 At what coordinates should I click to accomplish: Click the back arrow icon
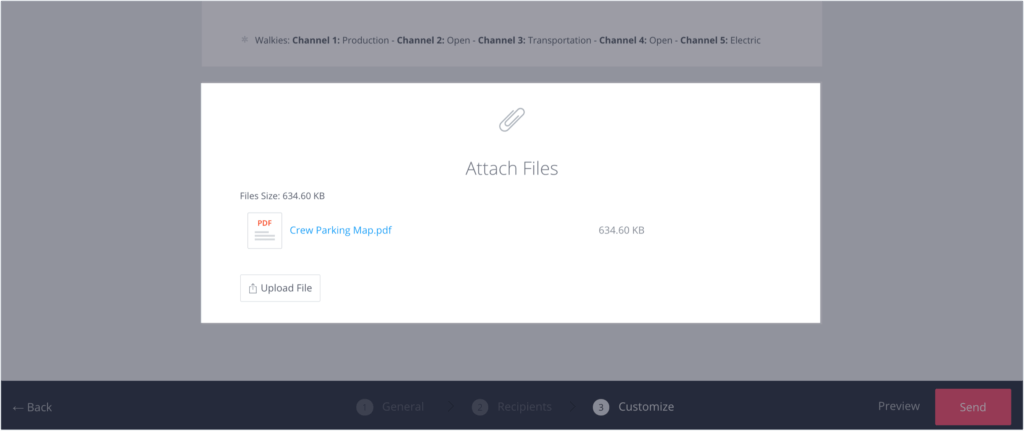tap(17, 407)
